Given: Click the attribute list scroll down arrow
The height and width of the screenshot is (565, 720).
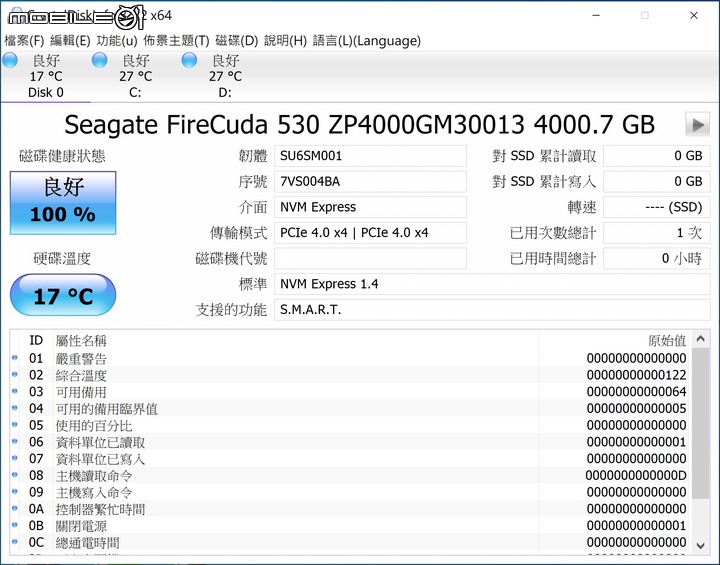Looking at the screenshot, I should pos(700,545).
